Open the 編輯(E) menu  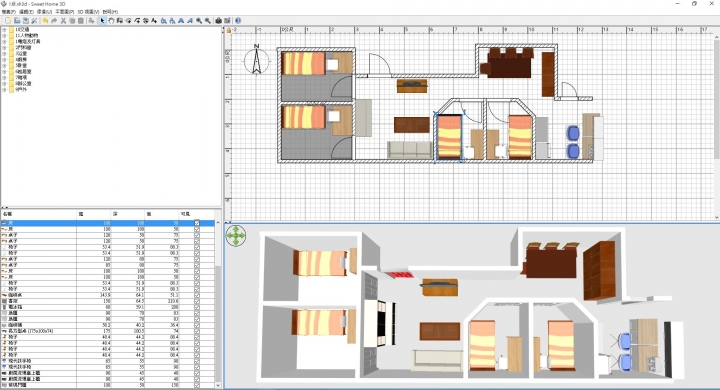pos(26,11)
